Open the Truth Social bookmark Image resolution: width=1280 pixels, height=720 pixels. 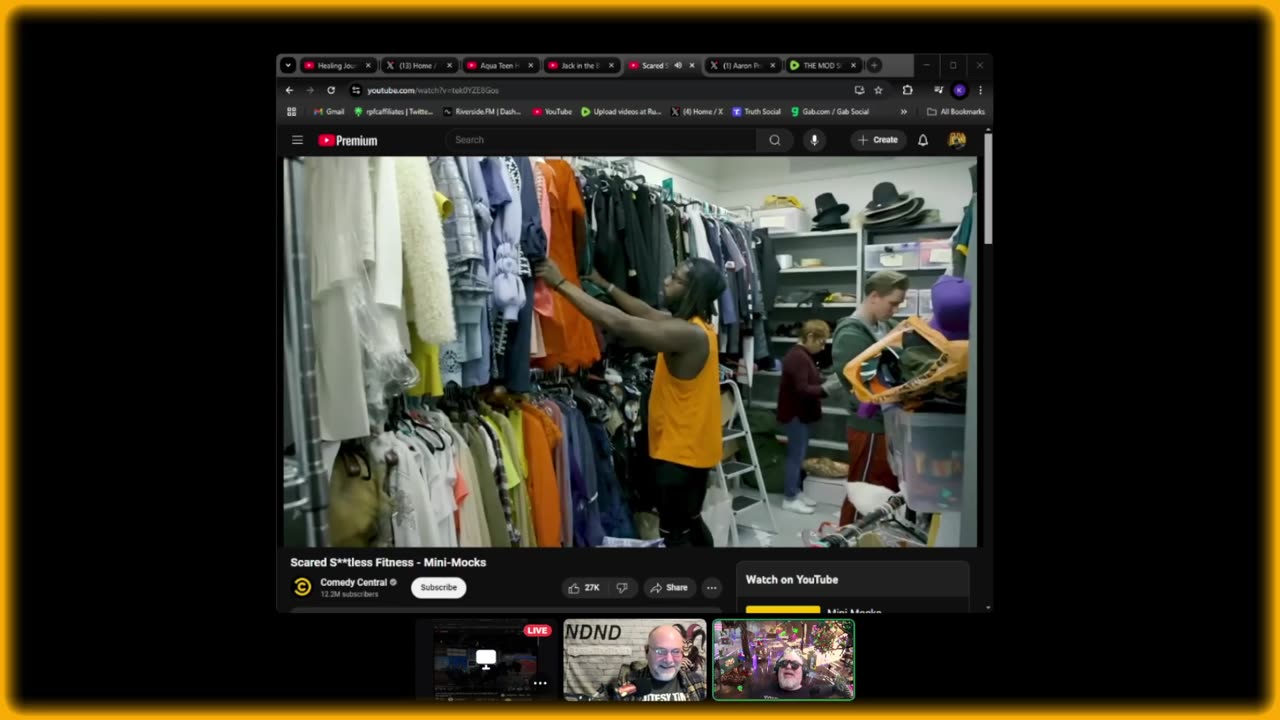tap(756, 112)
